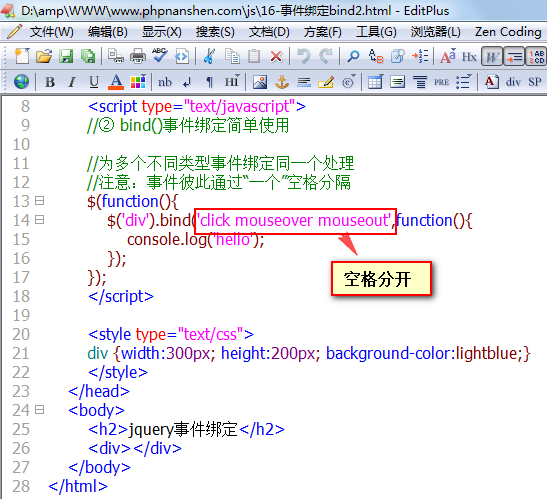Open the HTML character entity dropdown
Screen dimensions: 547x499
pos(349,82)
